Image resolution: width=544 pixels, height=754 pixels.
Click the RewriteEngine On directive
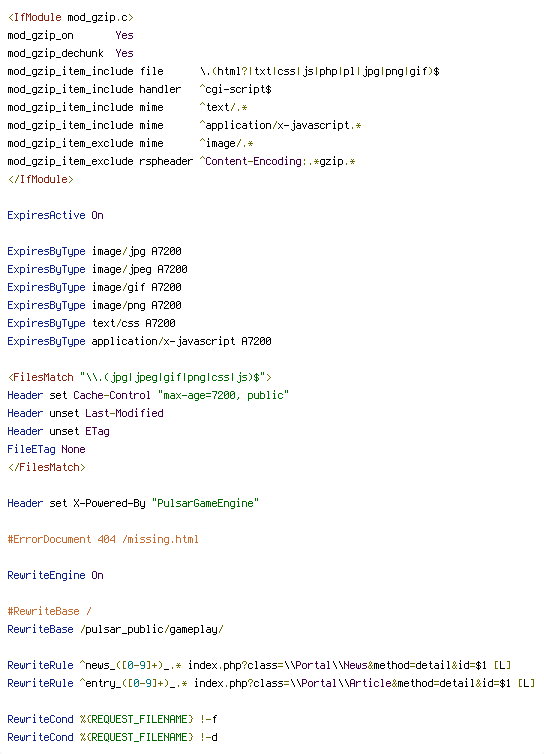[x=55, y=576]
